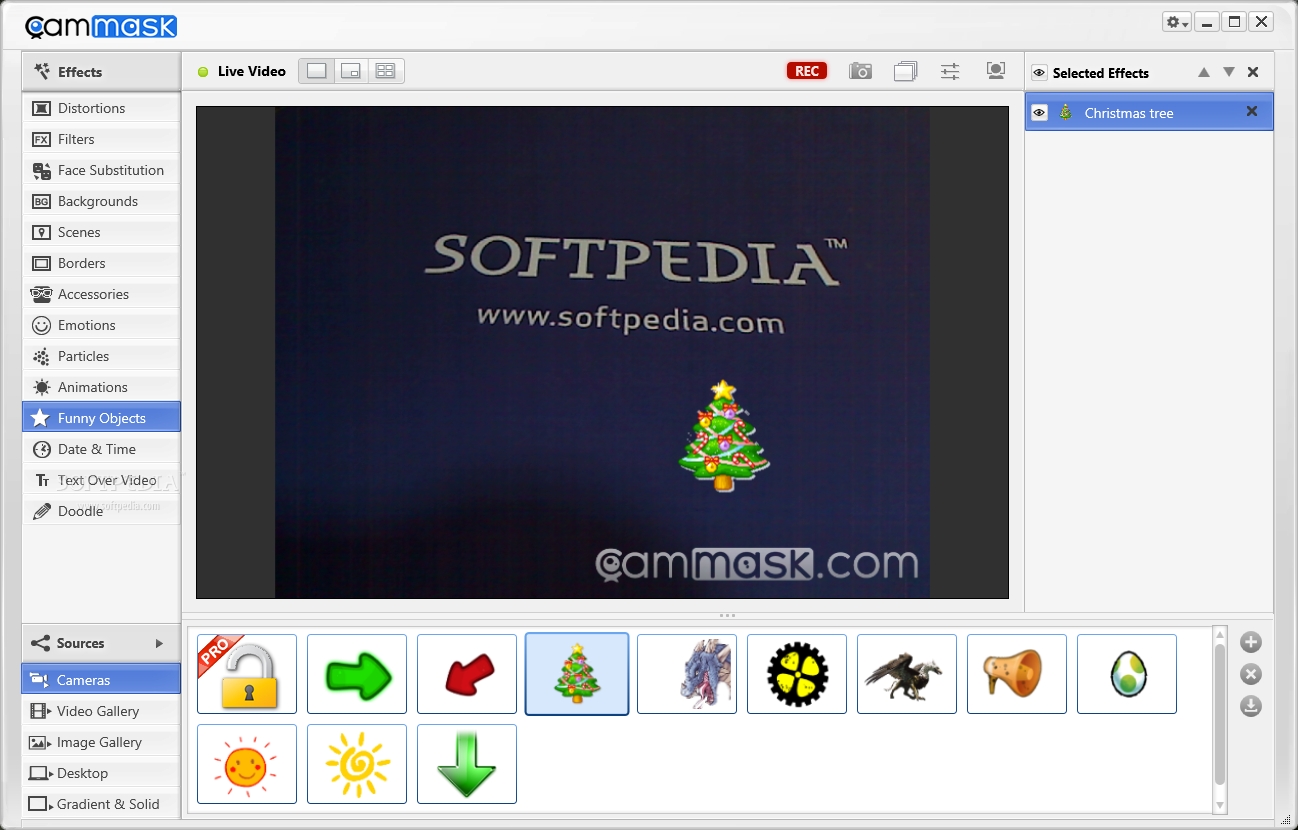Click the Effects panel header
This screenshot has height=830, width=1298.
tap(101, 72)
